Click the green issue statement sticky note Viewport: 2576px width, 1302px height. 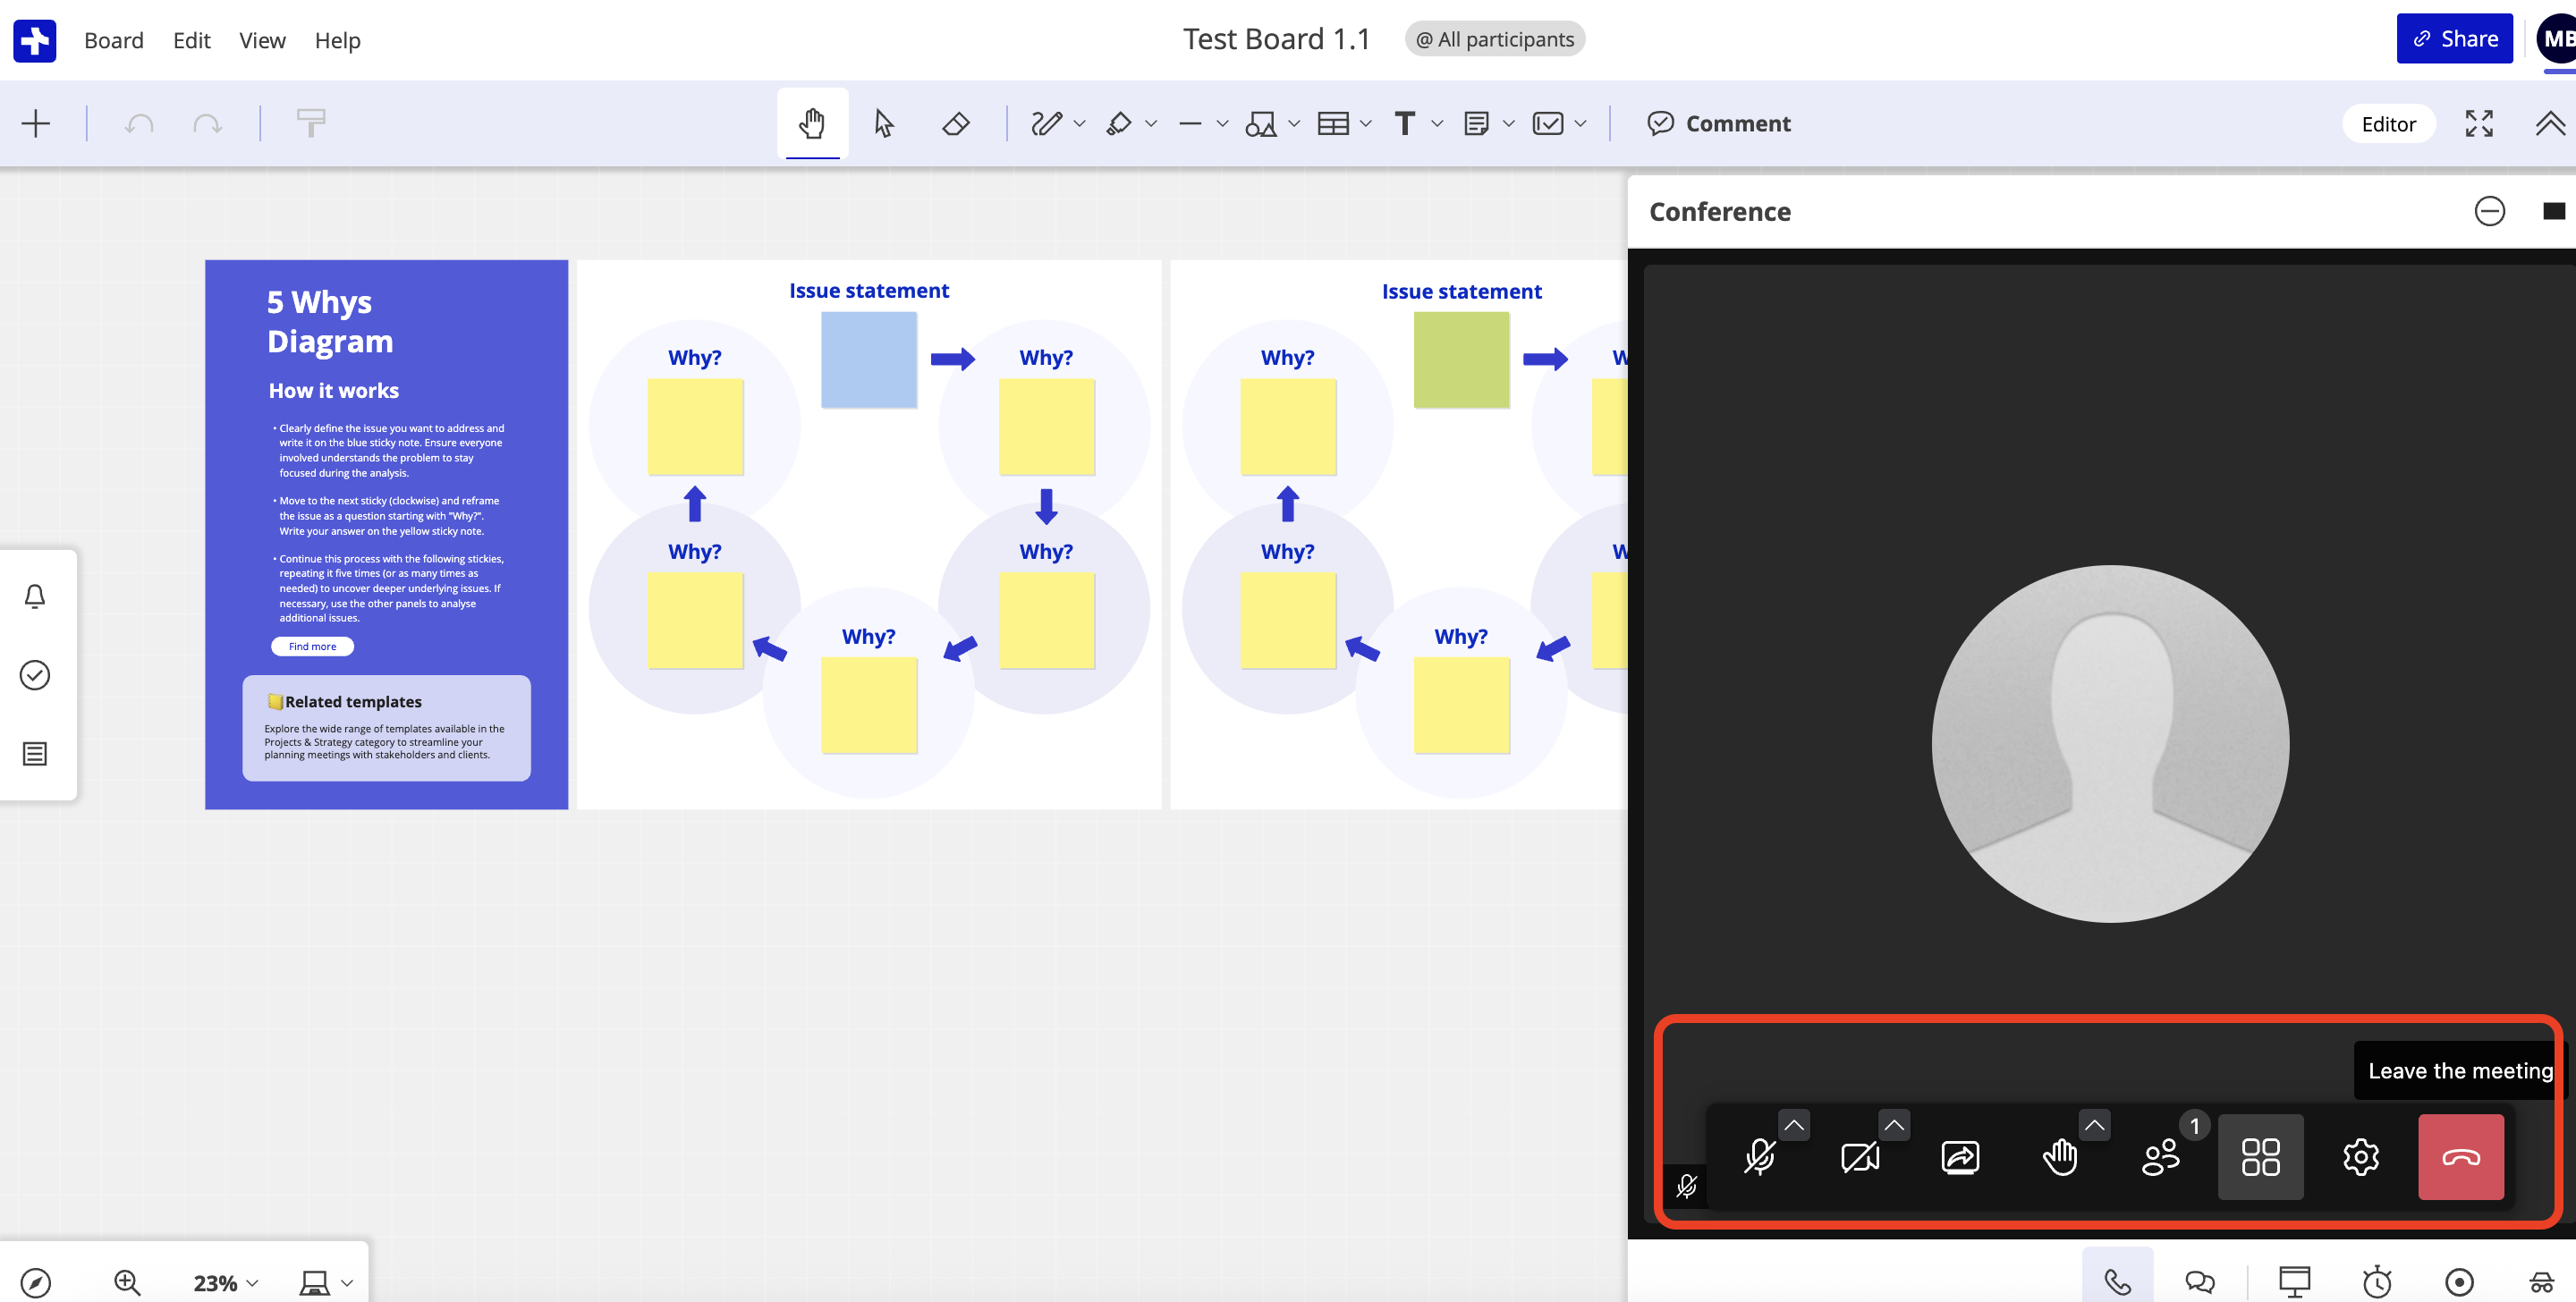1461,359
